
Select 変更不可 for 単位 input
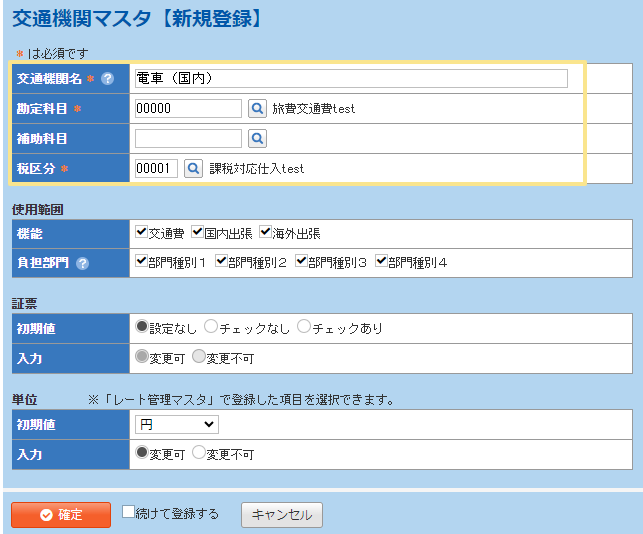coord(198,453)
